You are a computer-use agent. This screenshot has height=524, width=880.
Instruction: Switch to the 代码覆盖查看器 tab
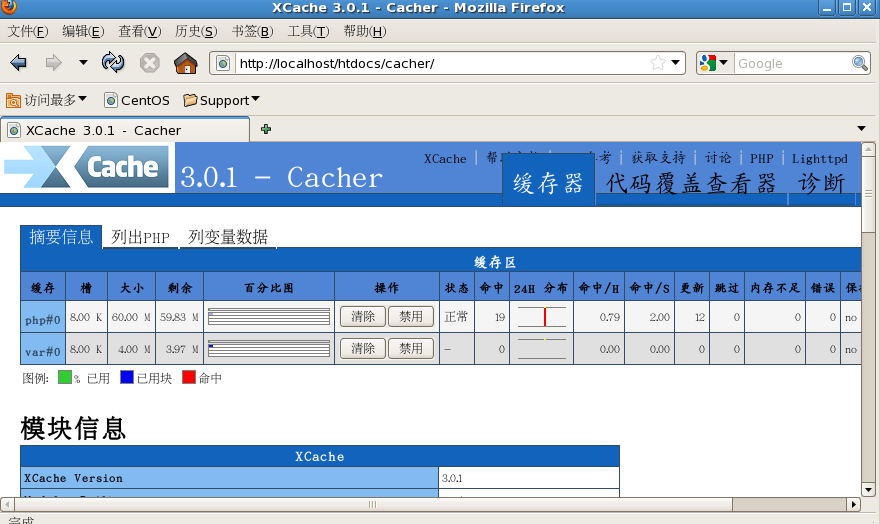(691, 183)
